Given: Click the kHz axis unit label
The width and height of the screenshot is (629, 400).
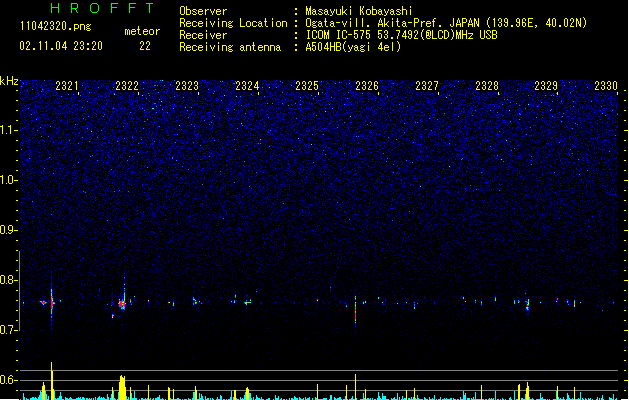Looking at the screenshot, I should pyautogui.click(x=9, y=81).
